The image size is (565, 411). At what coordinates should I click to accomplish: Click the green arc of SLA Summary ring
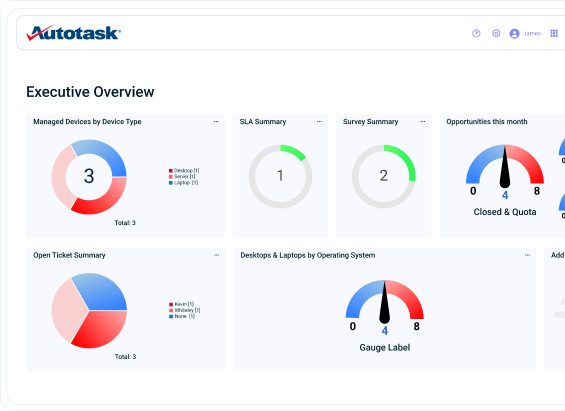pos(295,151)
